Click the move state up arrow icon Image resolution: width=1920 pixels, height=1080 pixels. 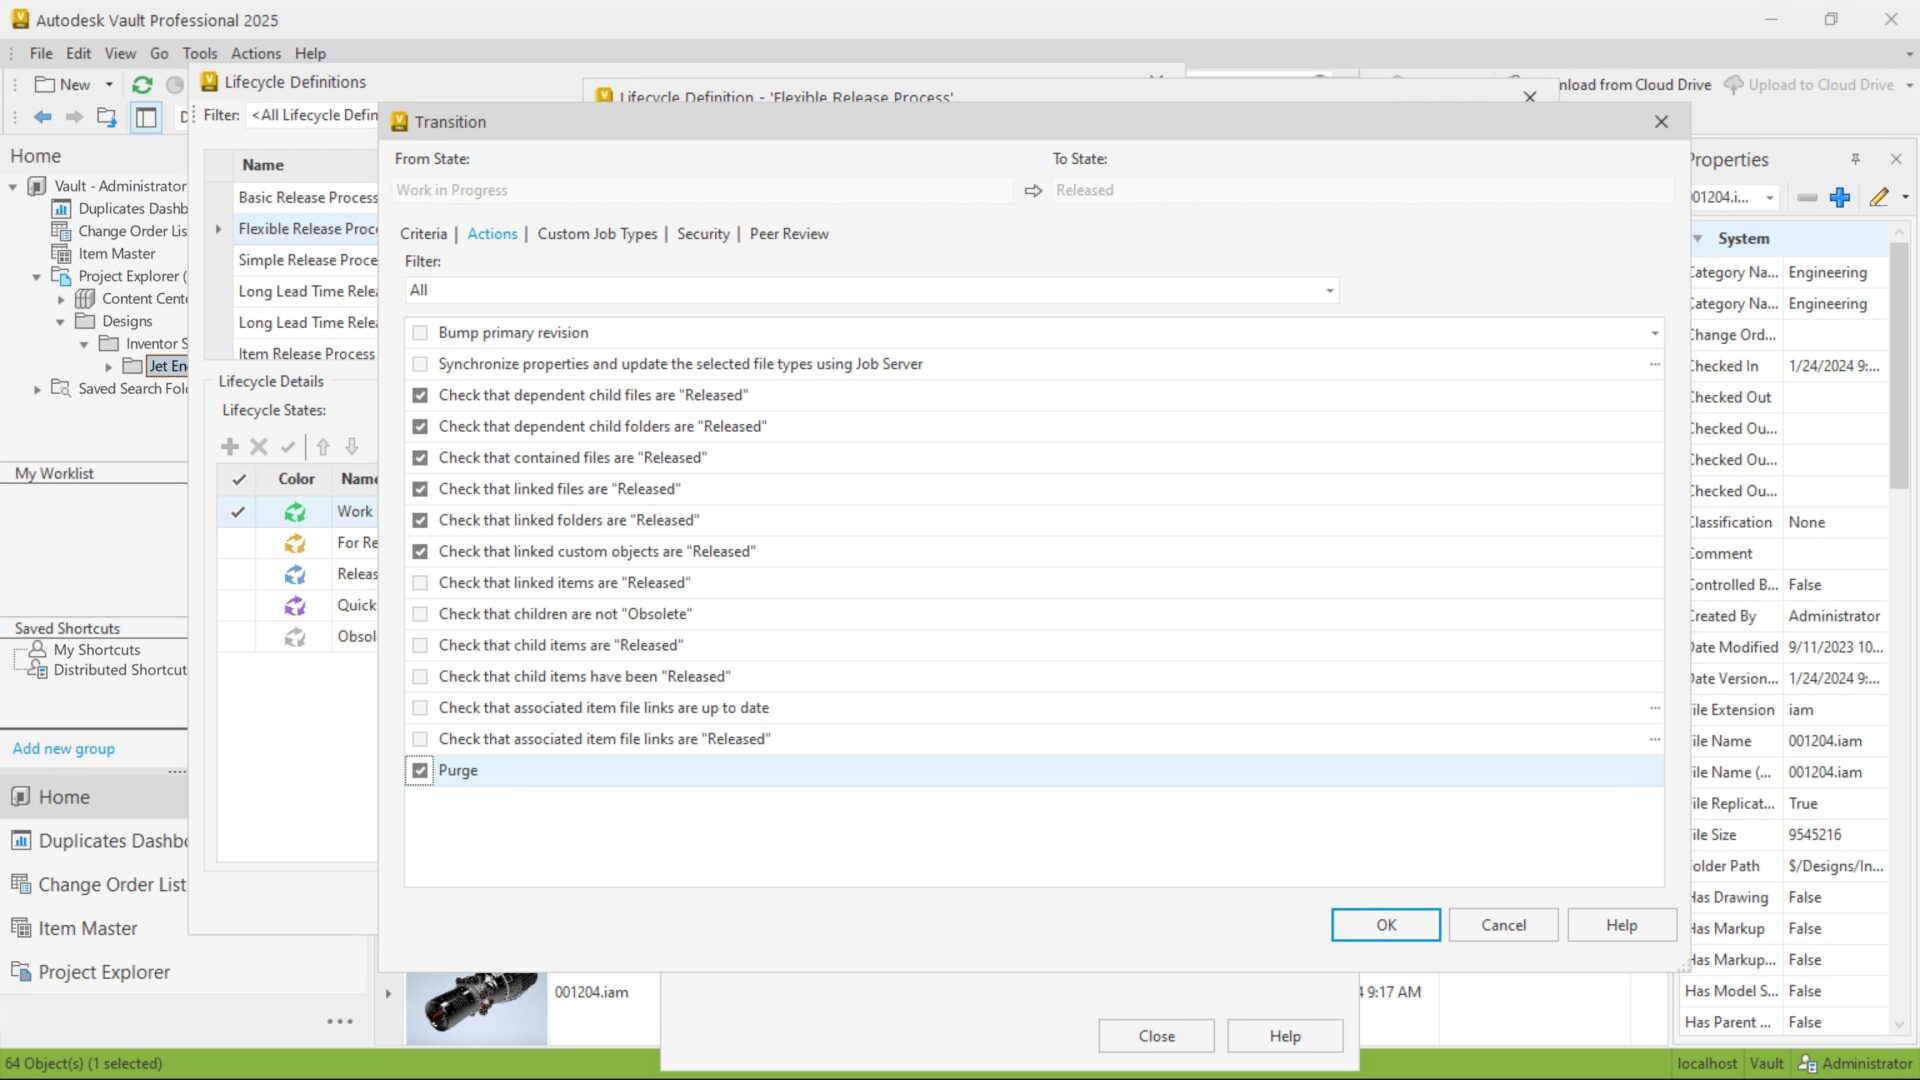323,447
